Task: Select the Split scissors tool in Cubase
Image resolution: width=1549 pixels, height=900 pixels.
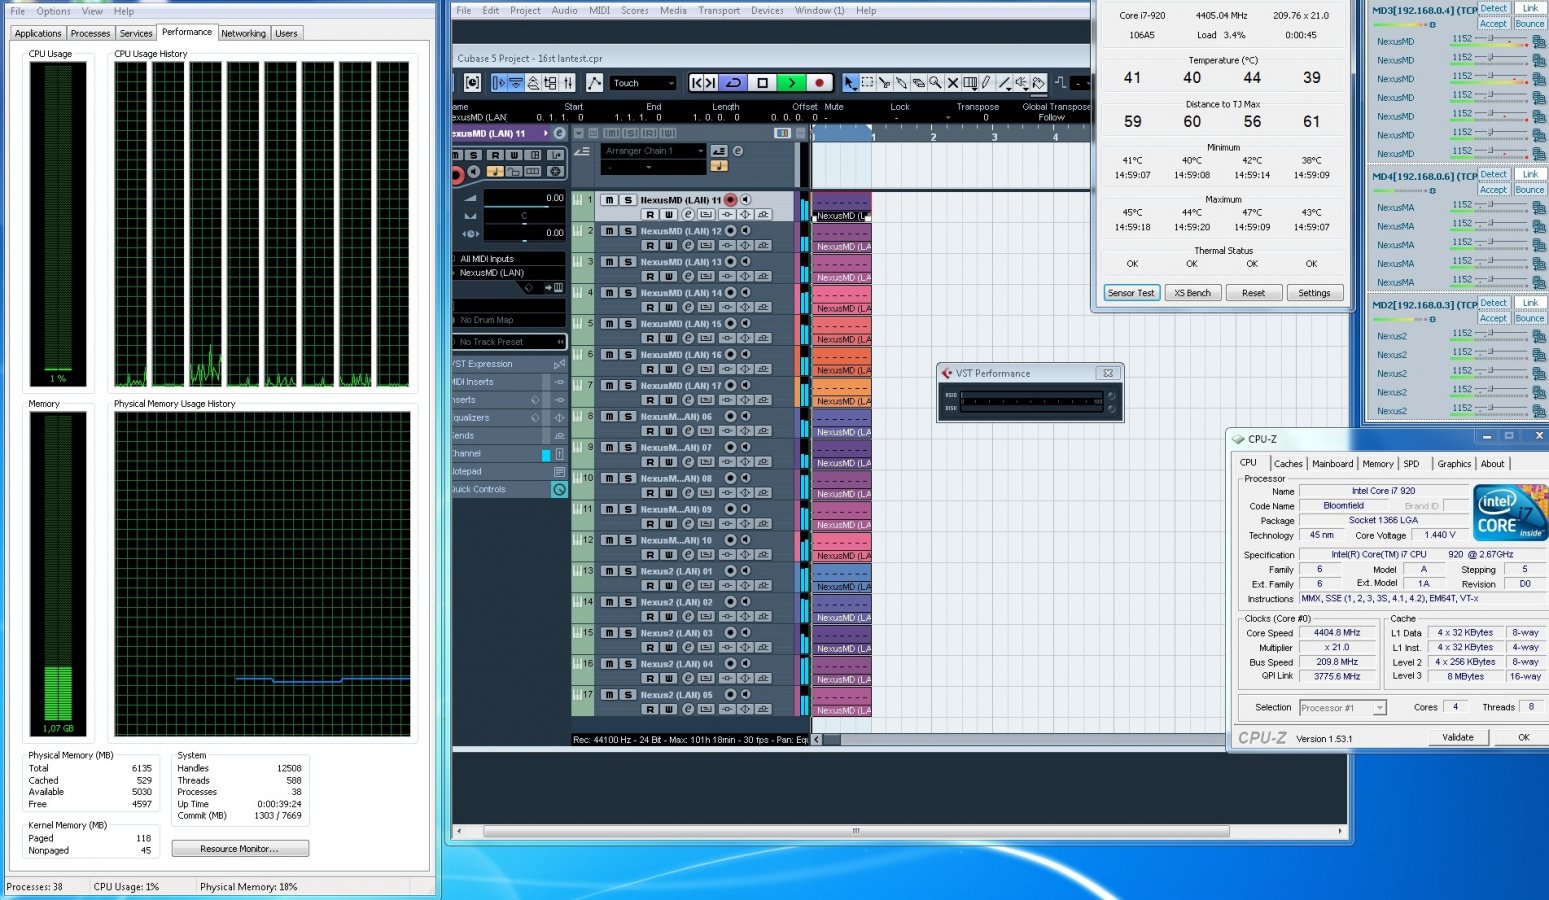Action: click(884, 83)
